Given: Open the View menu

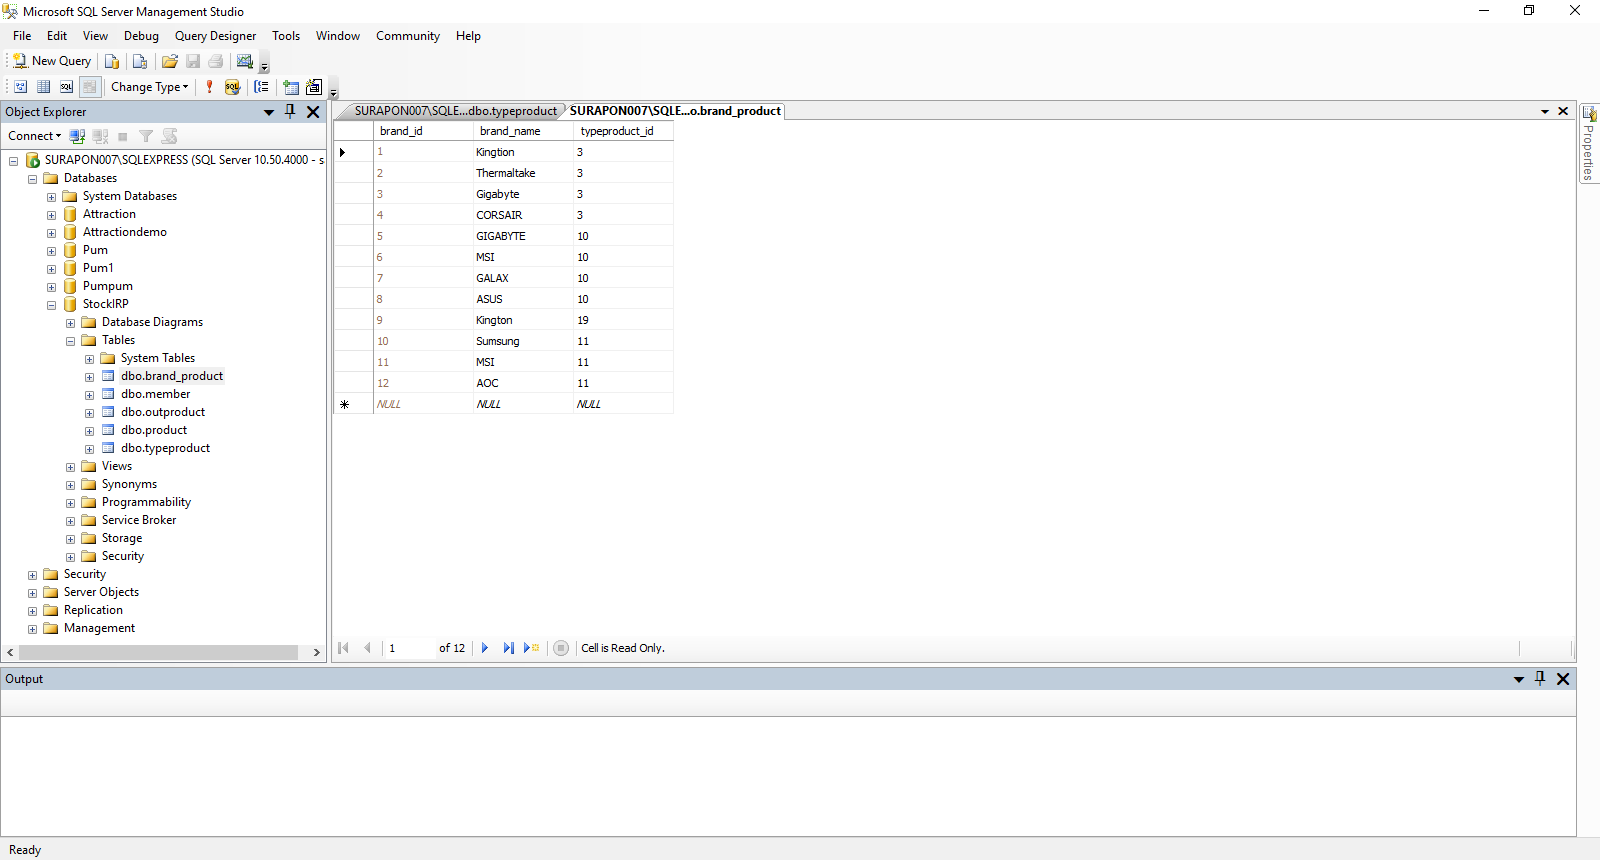Looking at the screenshot, I should click(x=95, y=36).
